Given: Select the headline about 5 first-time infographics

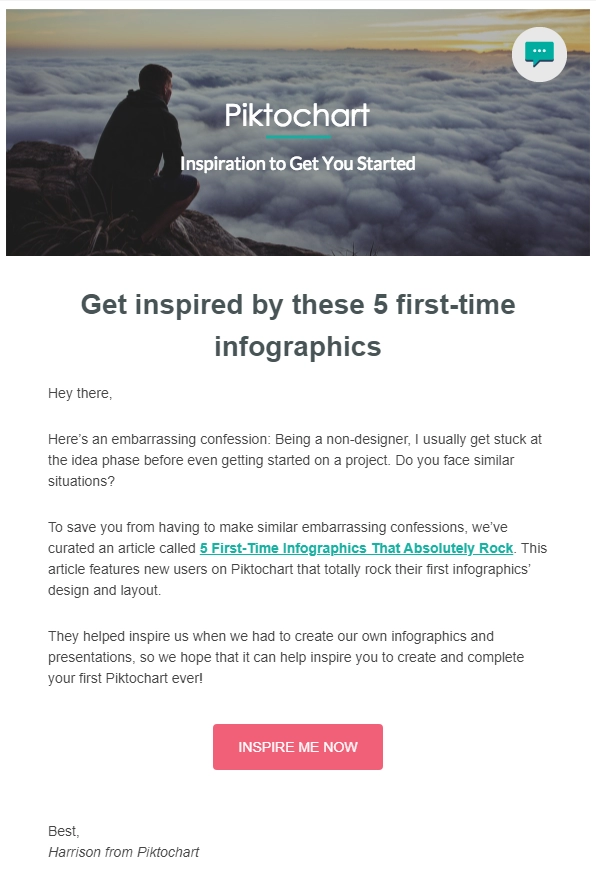Looking at the screenshot, I should (297, 327).
